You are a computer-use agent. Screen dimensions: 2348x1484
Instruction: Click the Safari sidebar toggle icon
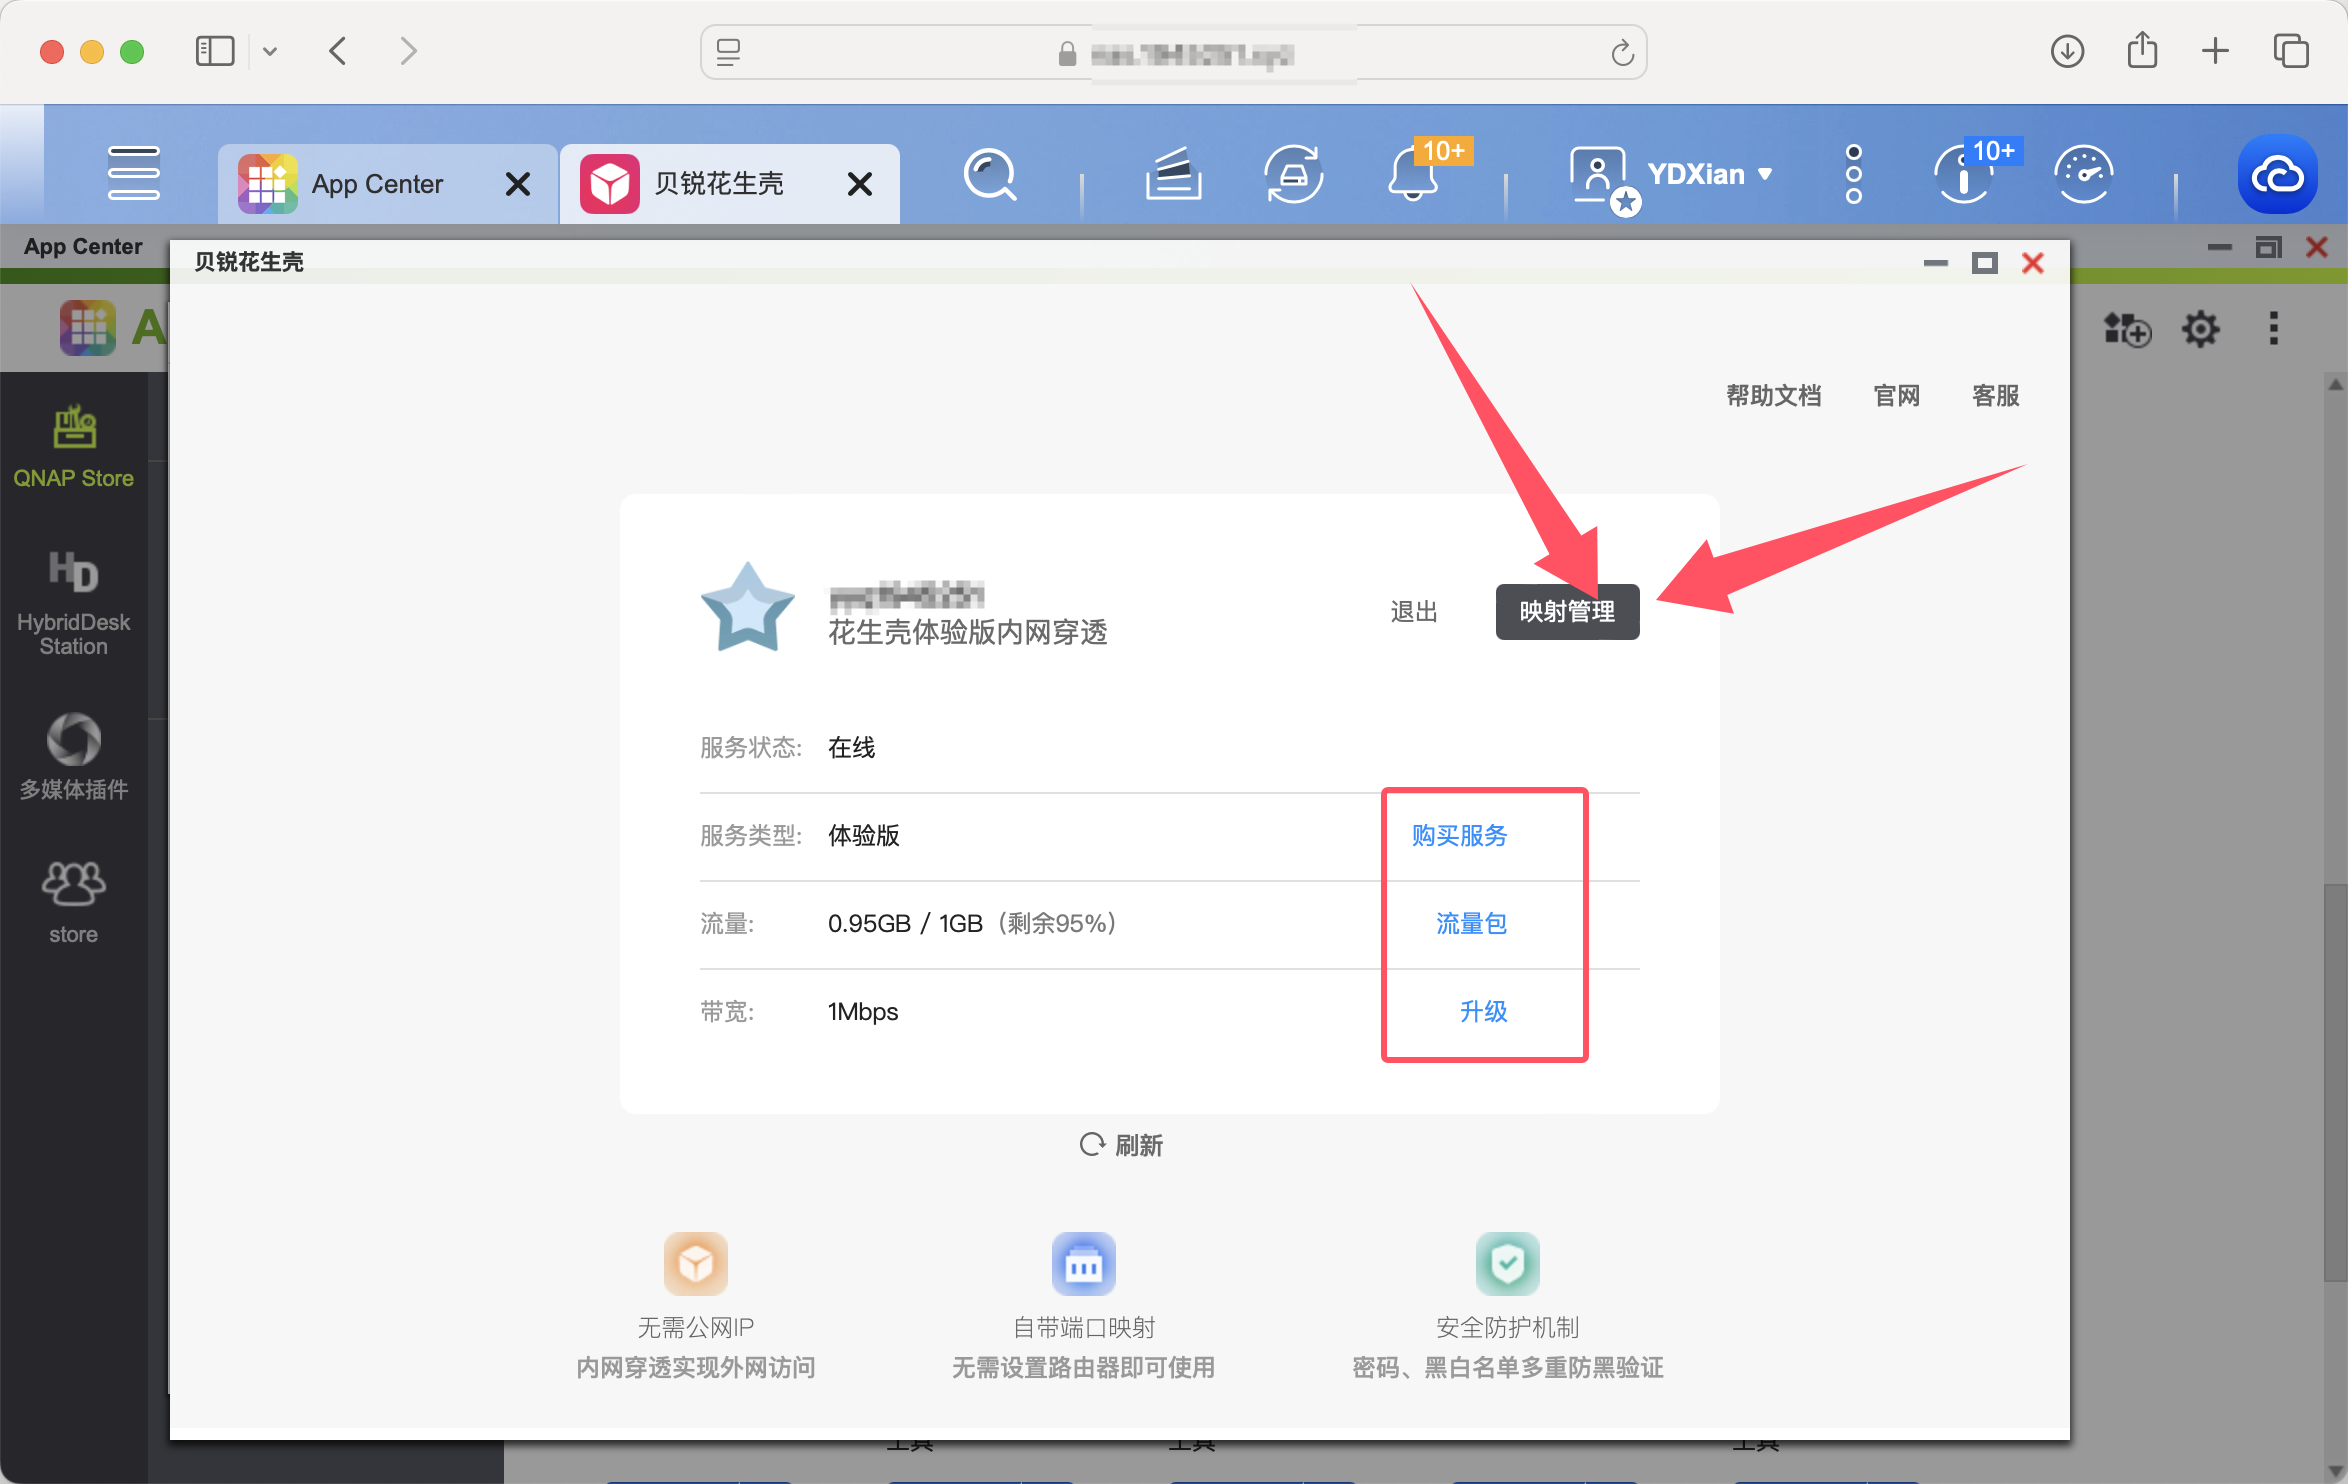(x=214, y=51)
